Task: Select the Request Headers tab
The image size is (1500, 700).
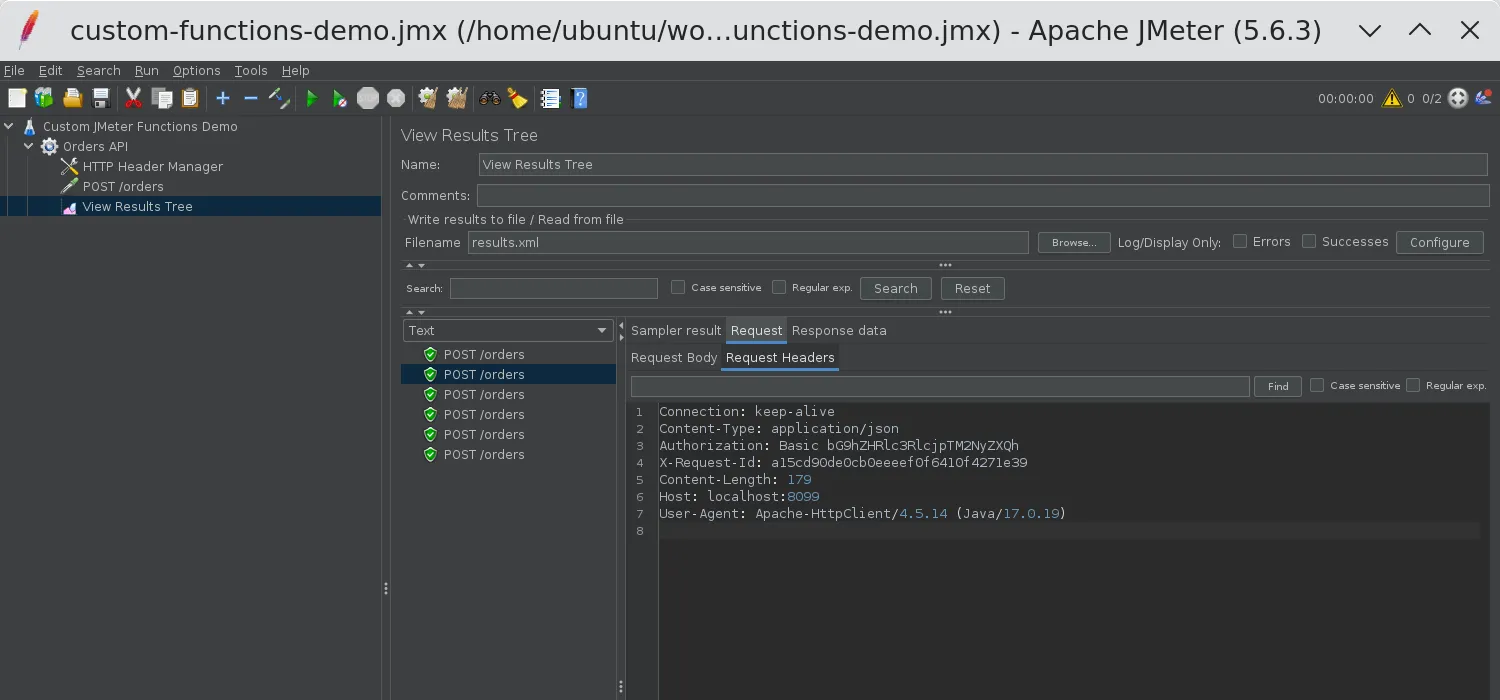Action: (780, 358)
